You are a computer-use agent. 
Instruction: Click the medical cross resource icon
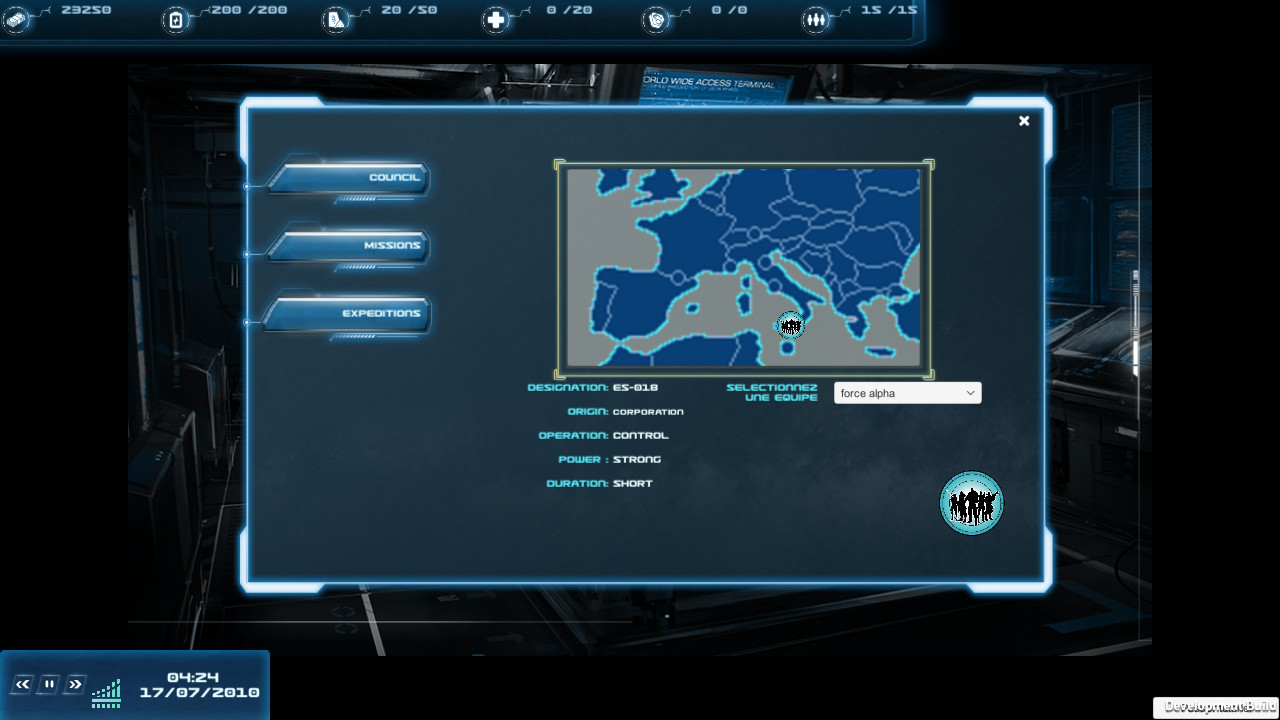(x=497, y=18)
